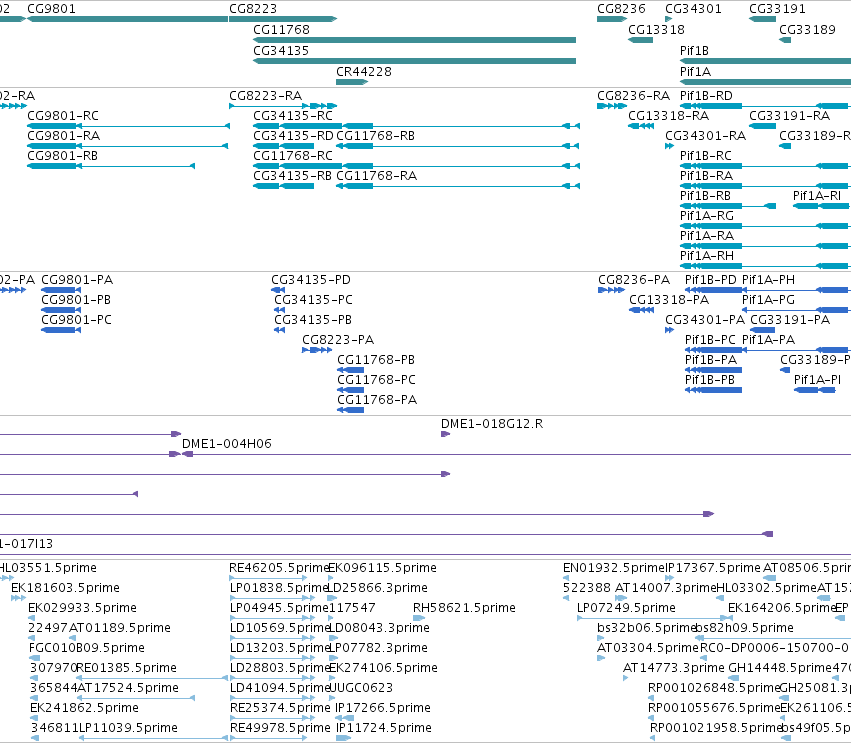Click the CR44228 gene bar
Viewport: 851px width, 743px height.
tap(352, 82)
